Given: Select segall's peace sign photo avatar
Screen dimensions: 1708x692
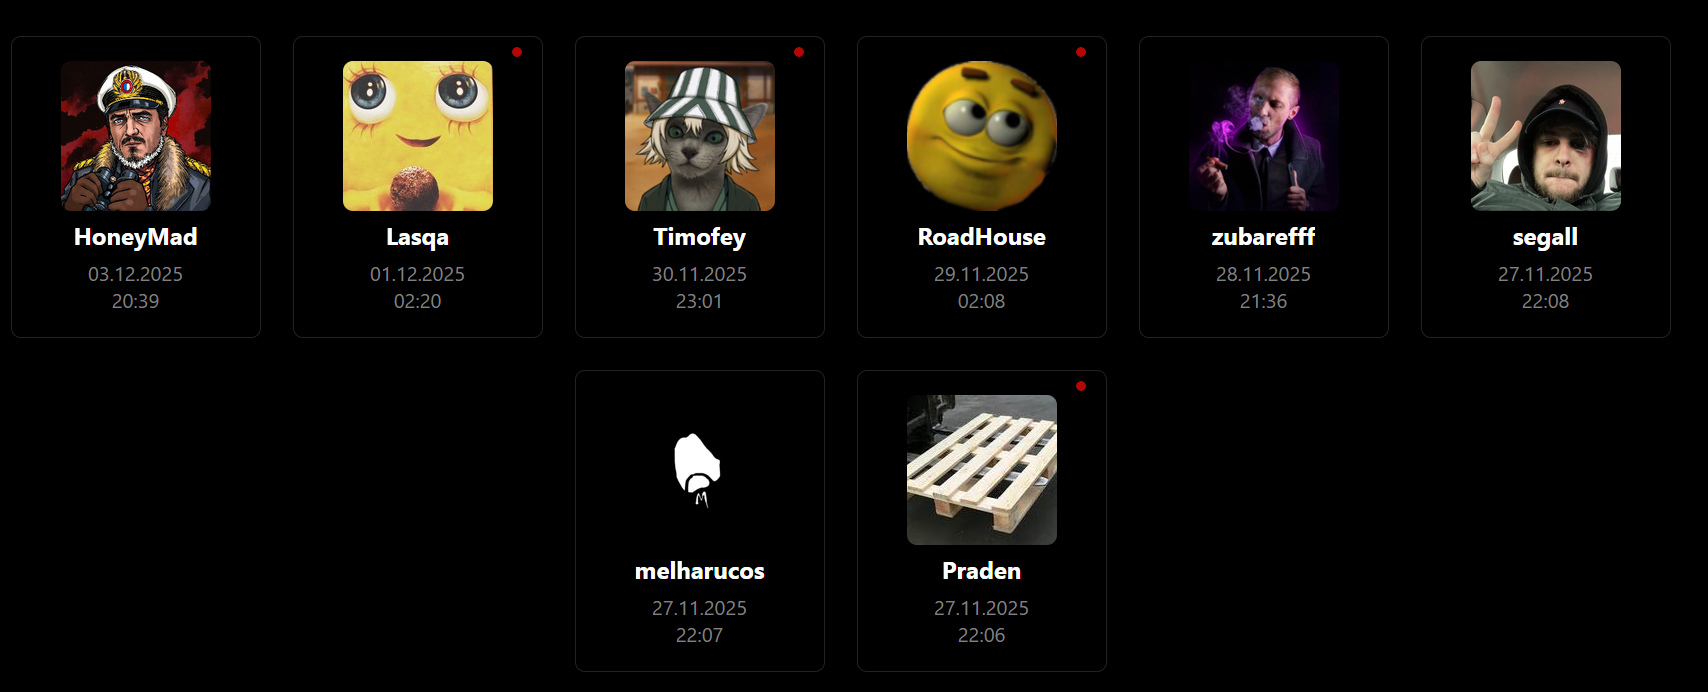Looking at the screenshot, I should [1546, 136].
